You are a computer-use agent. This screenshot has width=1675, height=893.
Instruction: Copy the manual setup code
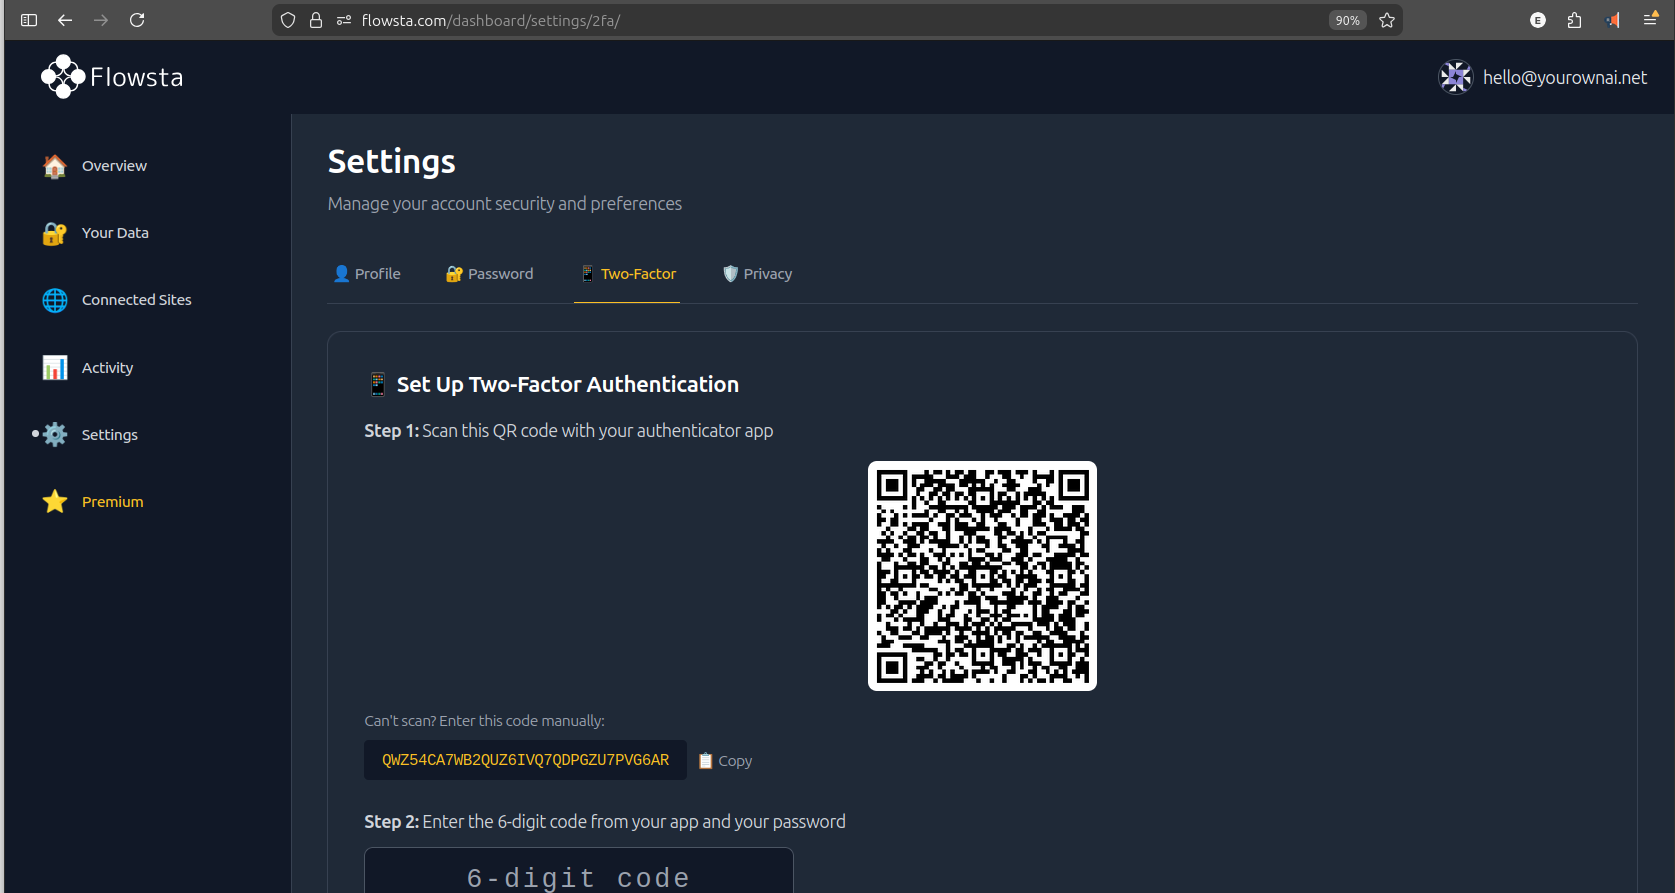(x=725, y=761)
